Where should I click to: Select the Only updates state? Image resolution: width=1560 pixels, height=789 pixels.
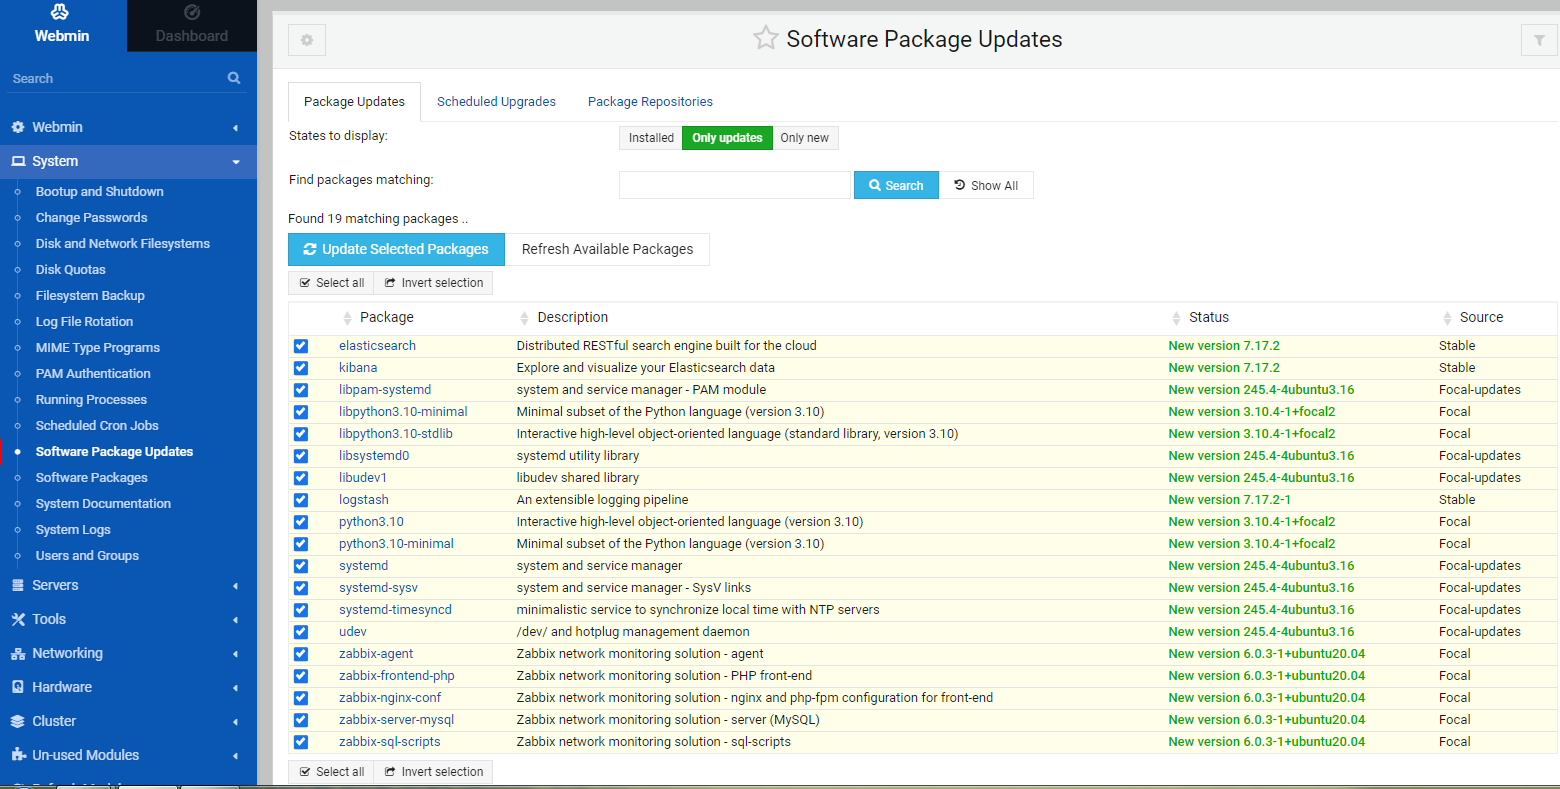coord(727,138)
